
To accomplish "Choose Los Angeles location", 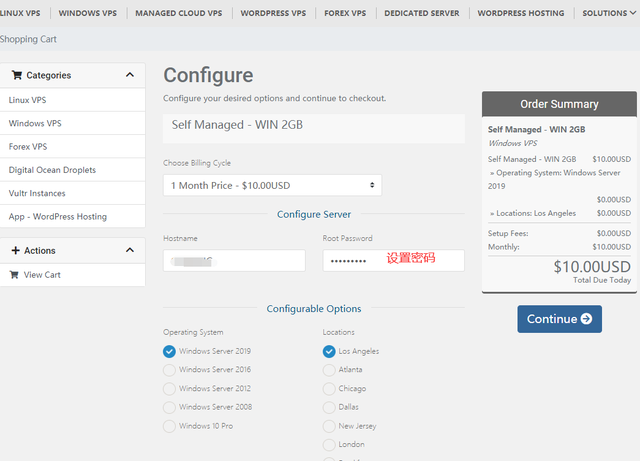I will pos(329,351).
